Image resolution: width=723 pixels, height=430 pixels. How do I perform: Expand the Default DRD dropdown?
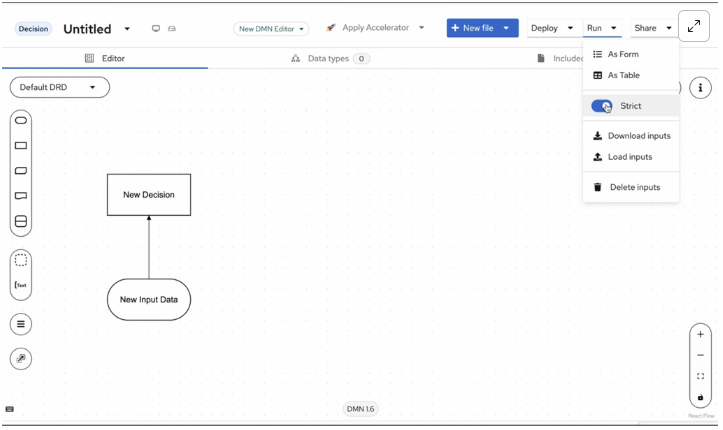click(x=59, y=88)
